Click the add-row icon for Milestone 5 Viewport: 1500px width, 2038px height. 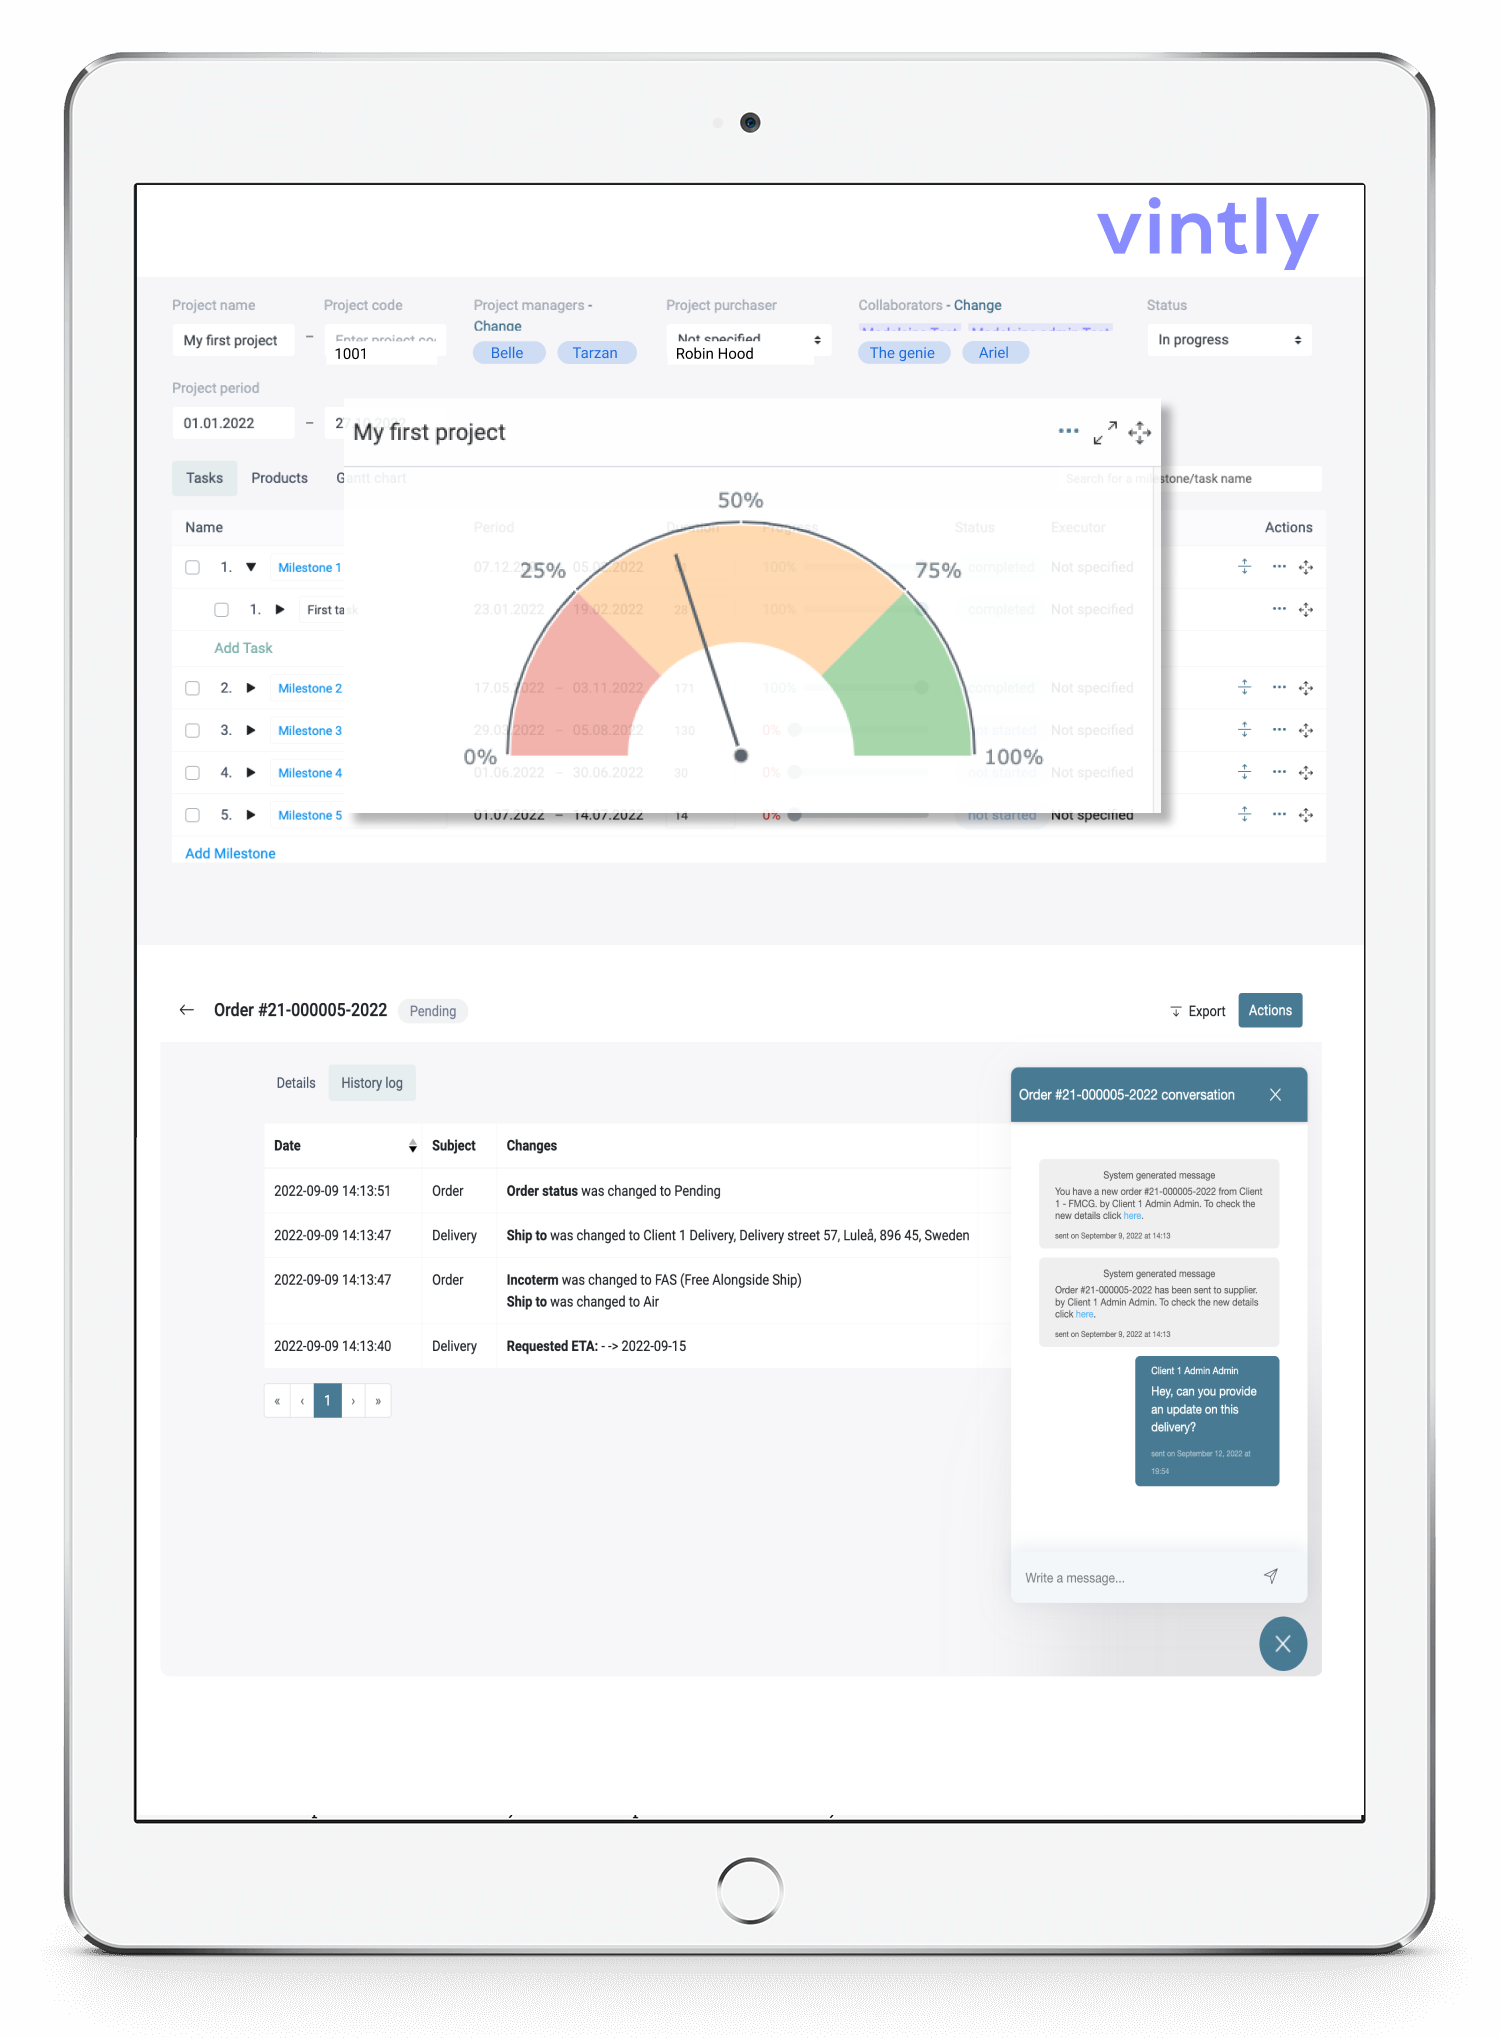1244,815
